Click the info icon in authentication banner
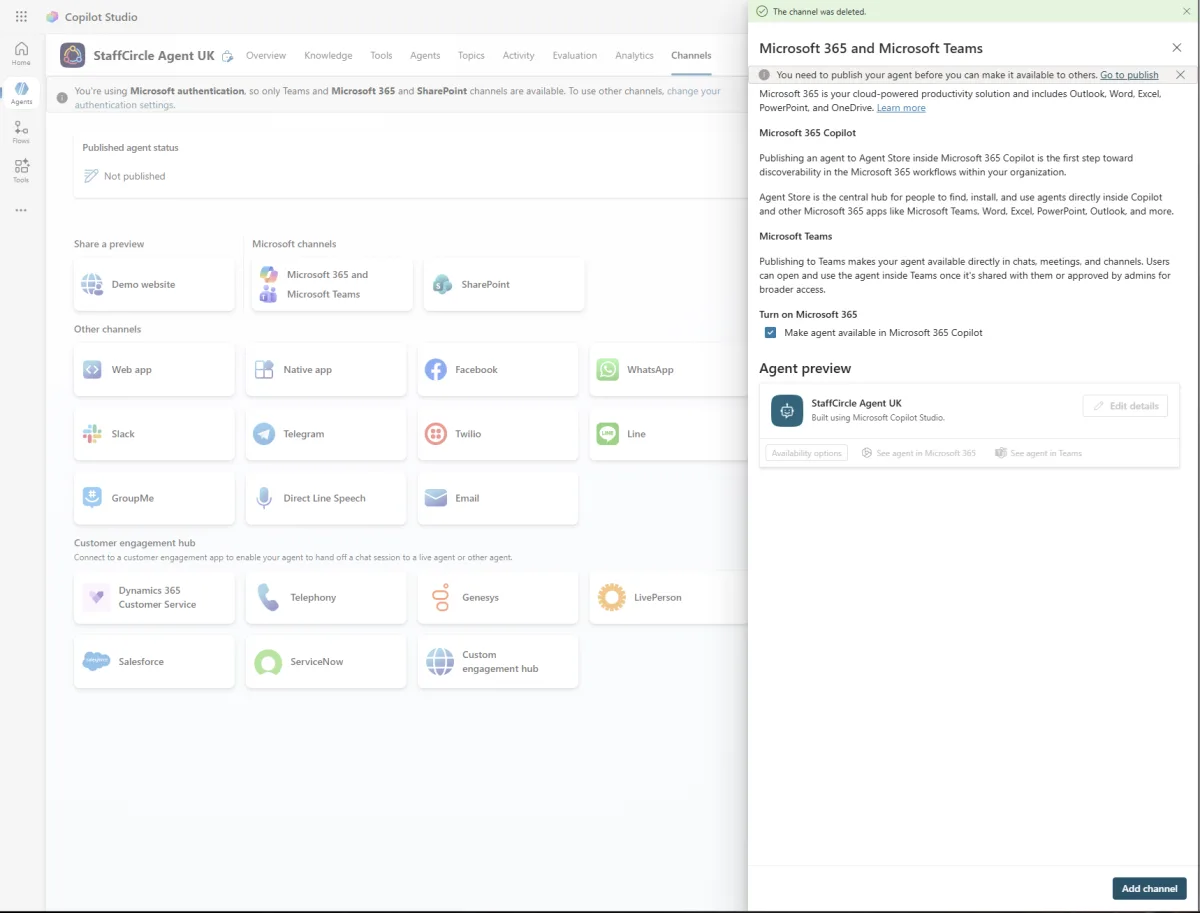 coord(63,98)
